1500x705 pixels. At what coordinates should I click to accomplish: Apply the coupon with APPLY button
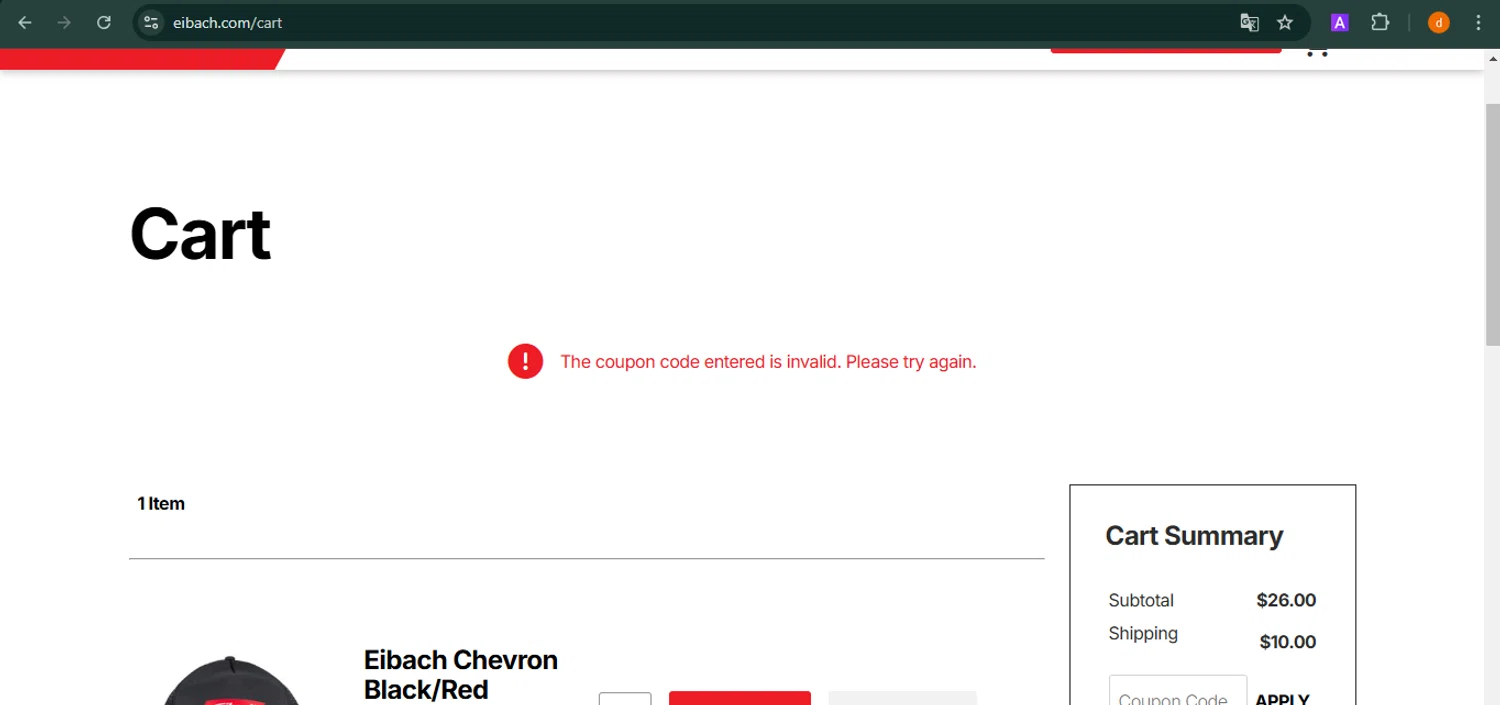pyautogui.click(x=1282, y=698)
